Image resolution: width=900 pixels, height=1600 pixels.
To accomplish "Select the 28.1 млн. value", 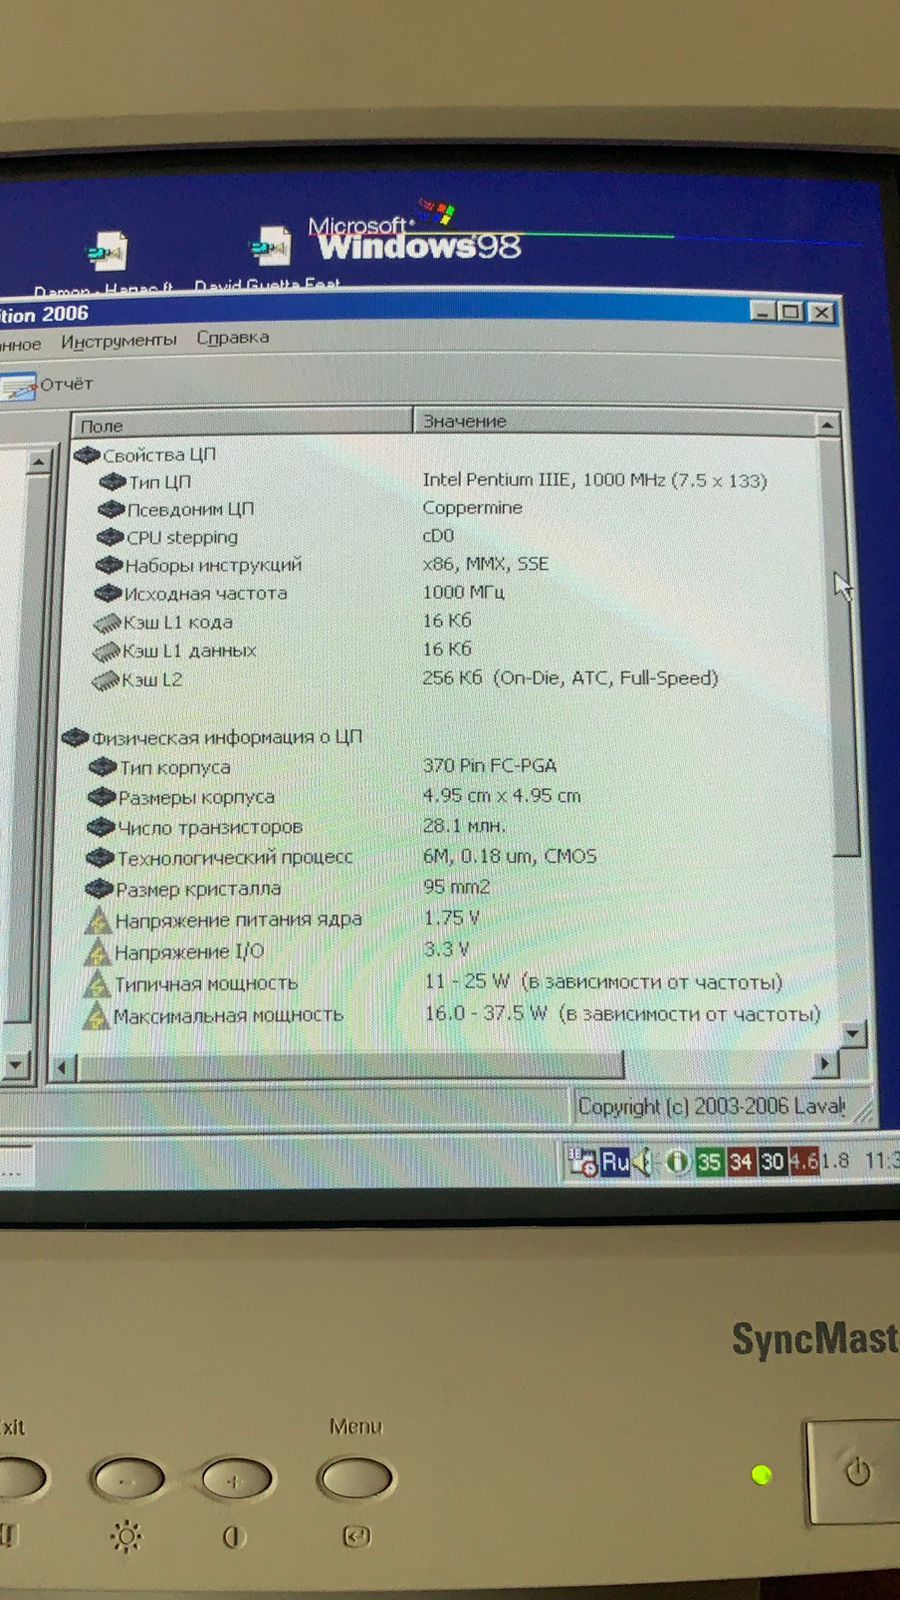I will (464, 826).
